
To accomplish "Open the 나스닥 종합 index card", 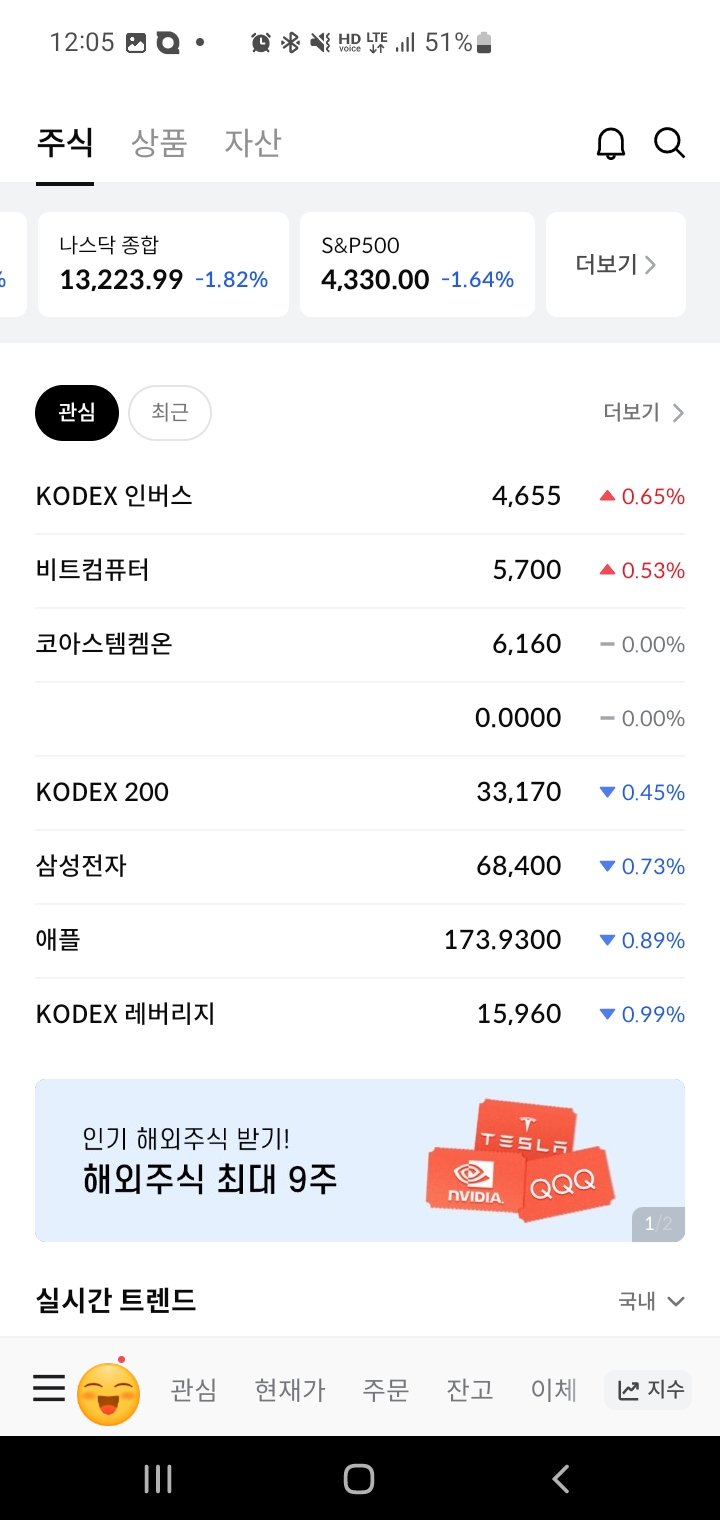I will (163, 265).
